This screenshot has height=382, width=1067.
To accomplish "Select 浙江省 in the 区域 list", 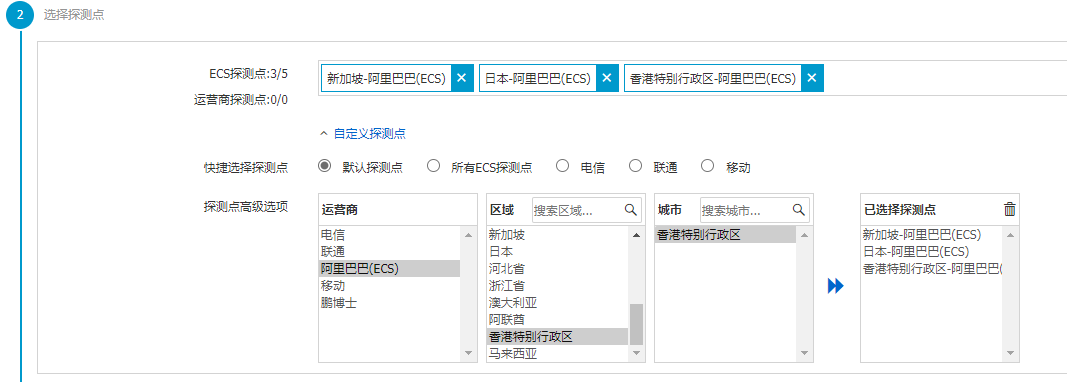I will coord(558,286).
